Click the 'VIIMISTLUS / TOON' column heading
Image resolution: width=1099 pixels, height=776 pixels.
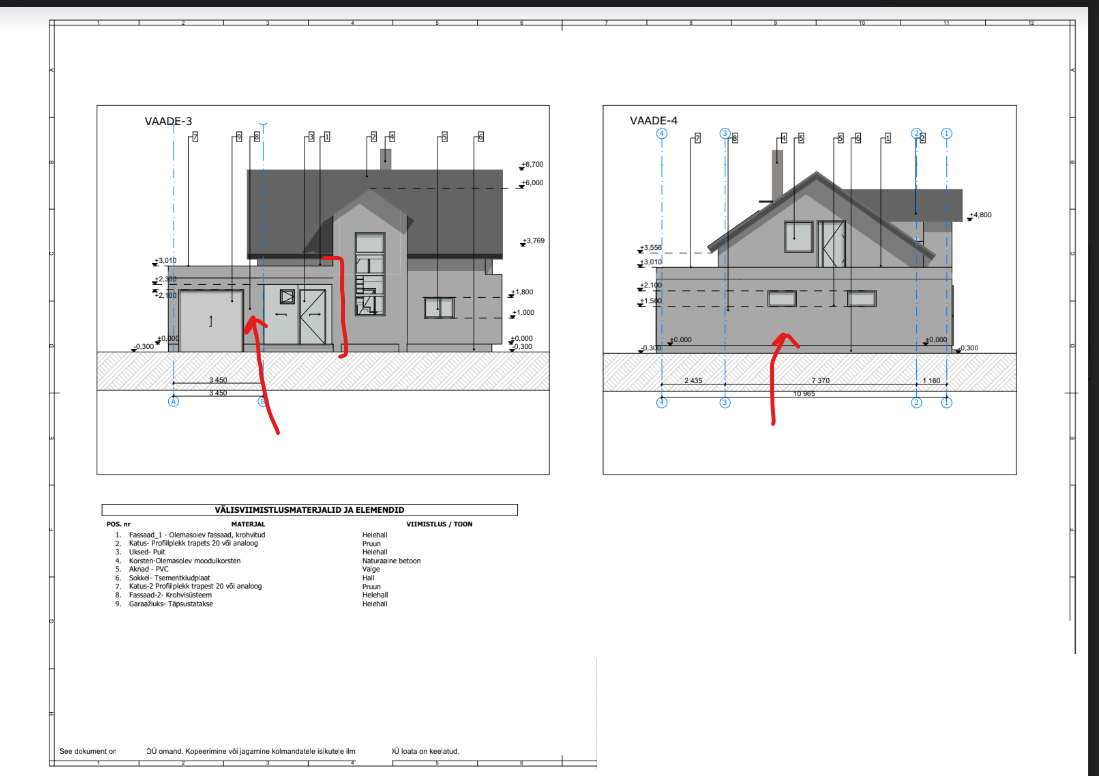(x=438, y=523)
